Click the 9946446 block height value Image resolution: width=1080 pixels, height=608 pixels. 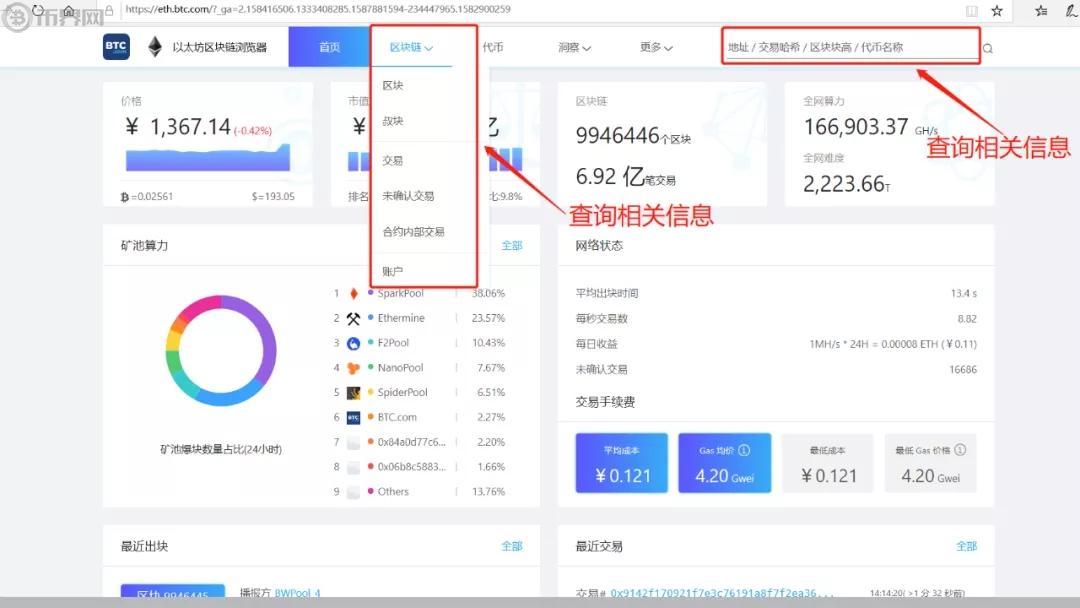tap(617, 136)
